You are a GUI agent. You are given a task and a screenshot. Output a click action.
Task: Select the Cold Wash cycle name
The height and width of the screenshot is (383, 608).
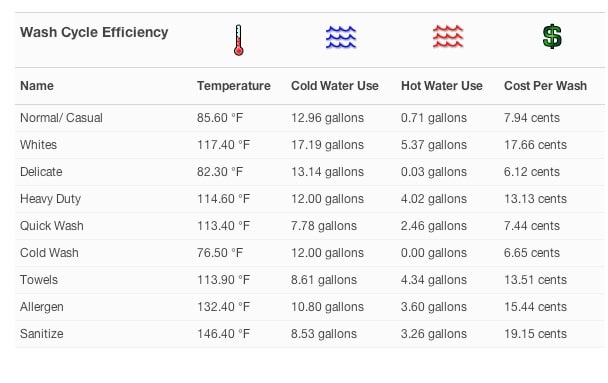pos(49,253)
